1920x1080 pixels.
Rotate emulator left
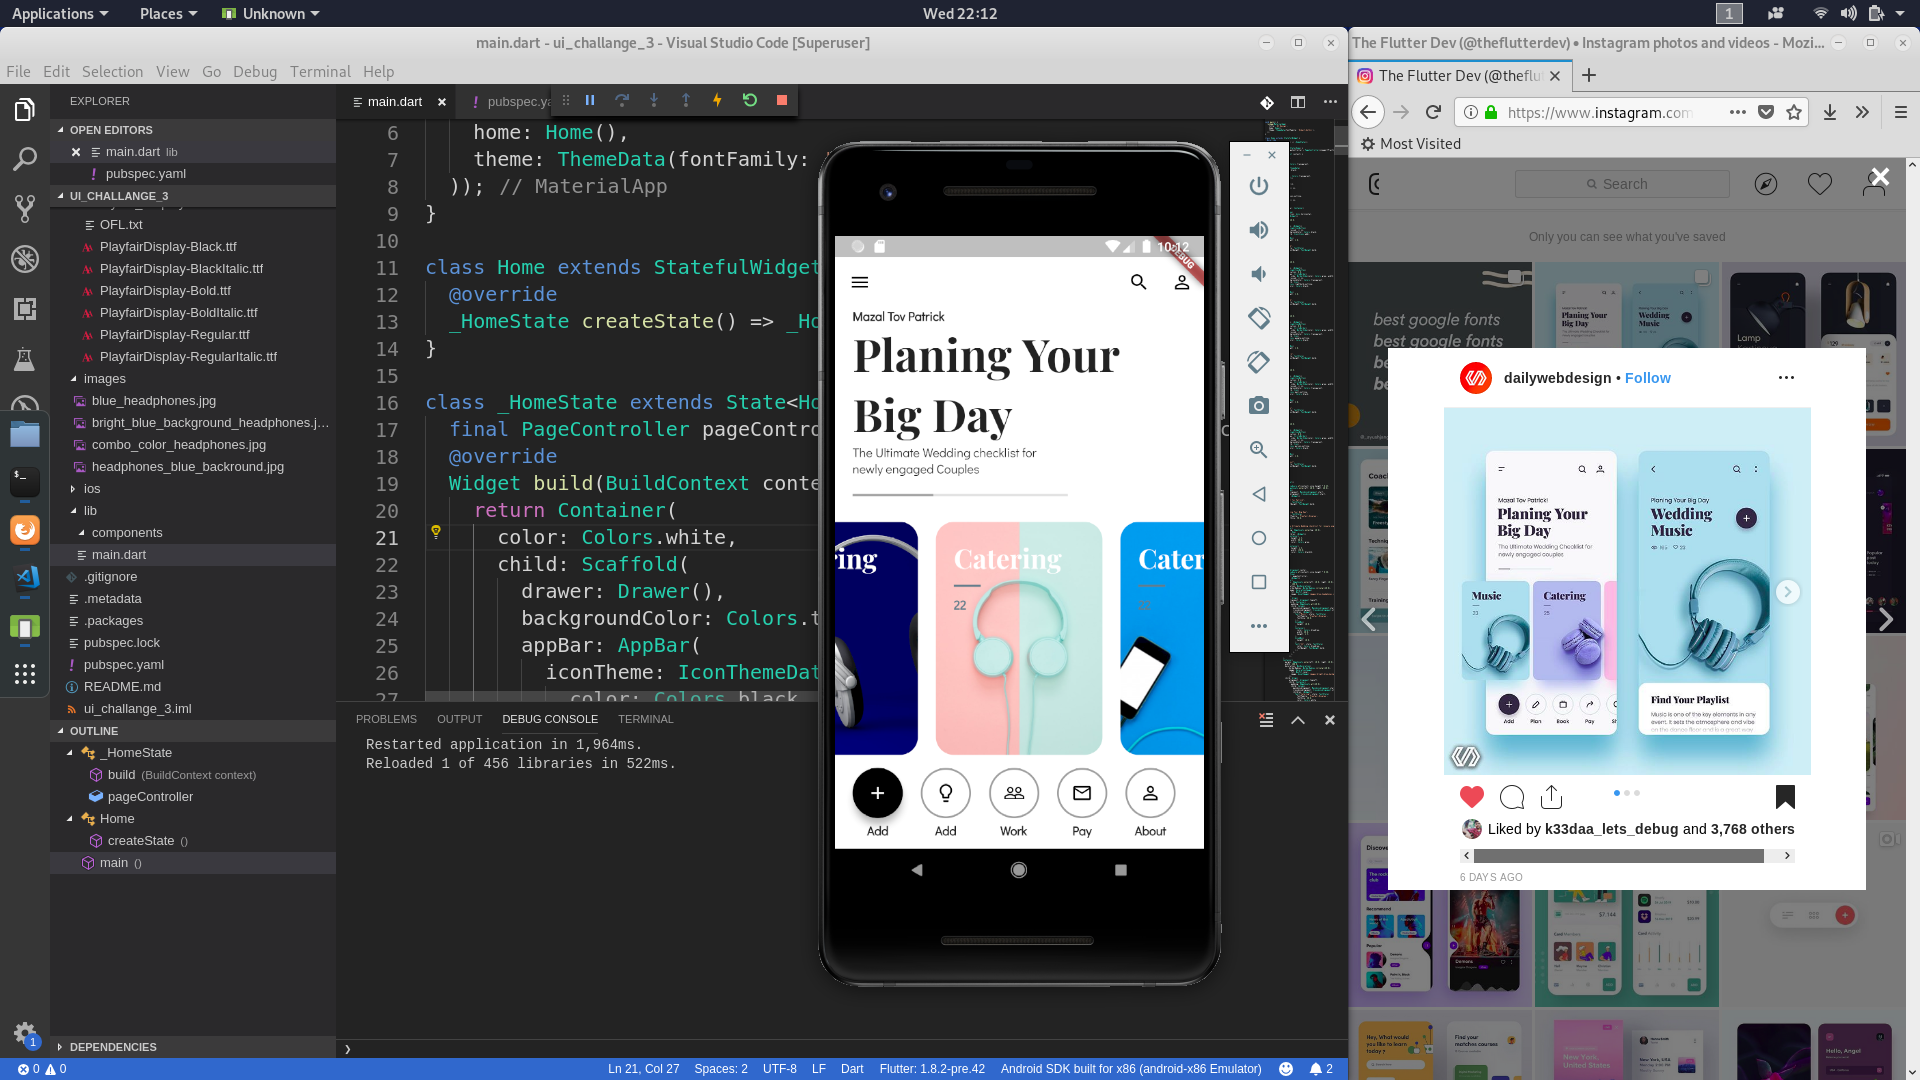coord(1259,318)
